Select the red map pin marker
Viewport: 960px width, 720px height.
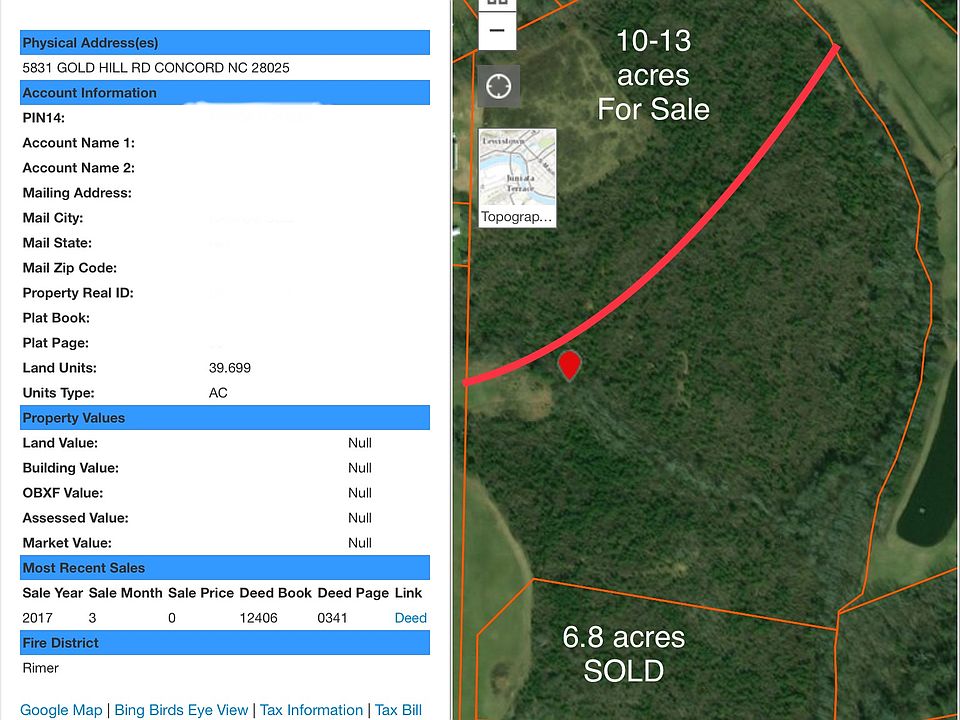point(569,365)
